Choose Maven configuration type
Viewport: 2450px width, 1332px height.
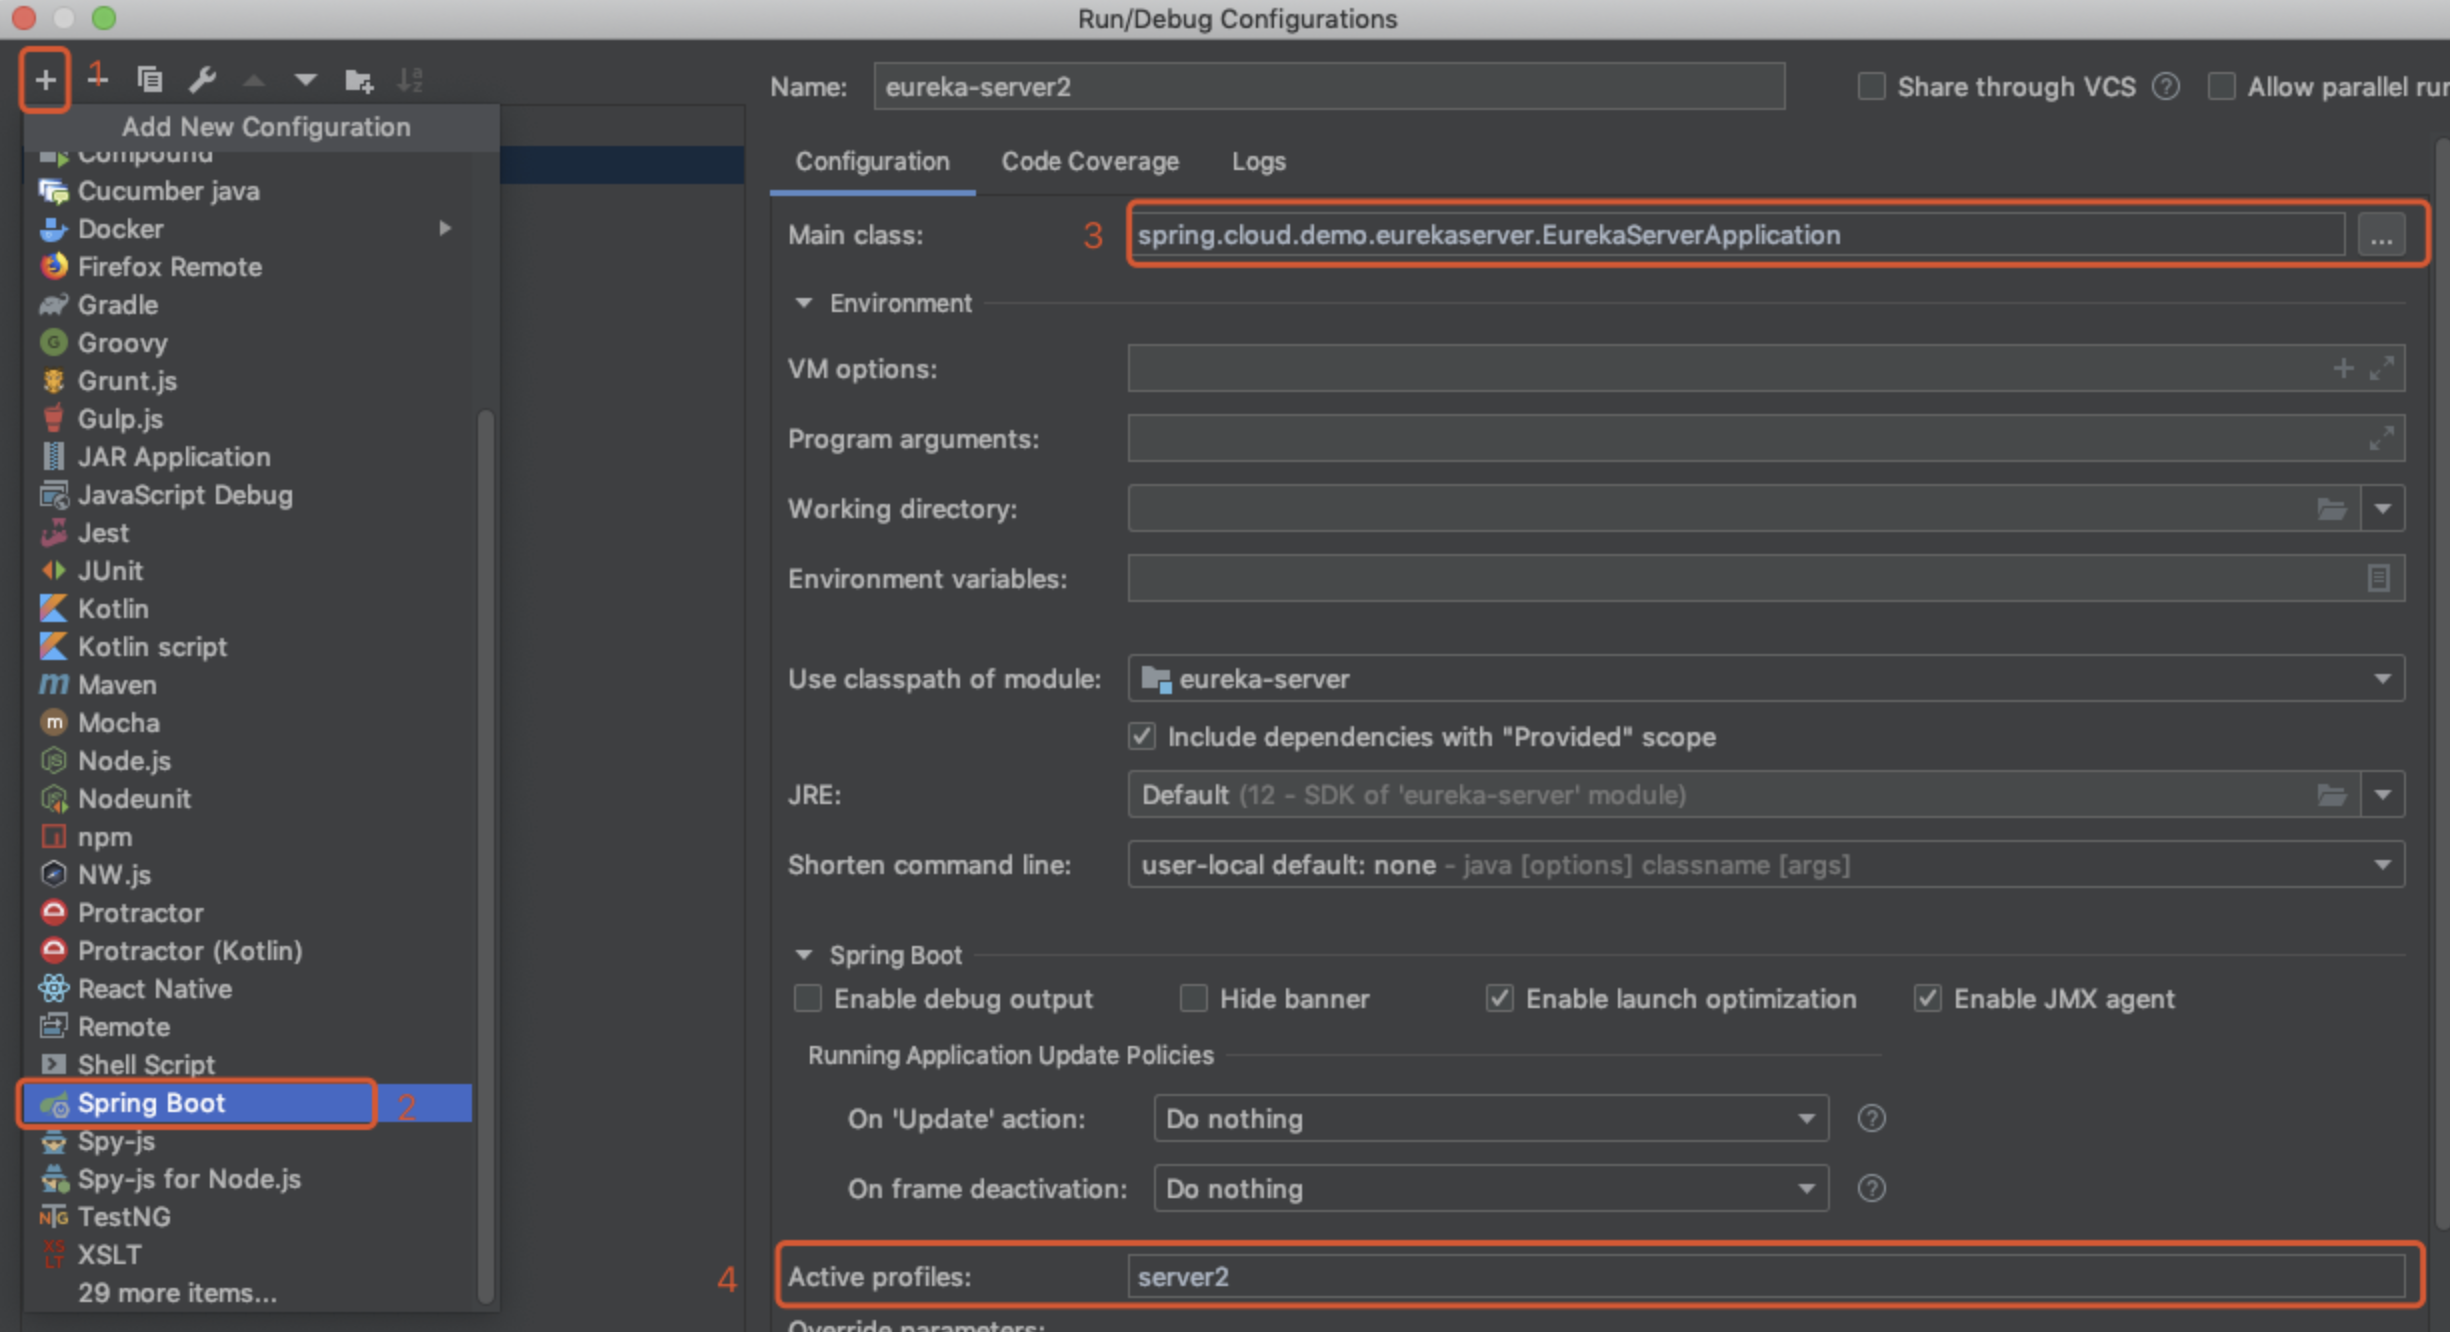click(247, 685)
